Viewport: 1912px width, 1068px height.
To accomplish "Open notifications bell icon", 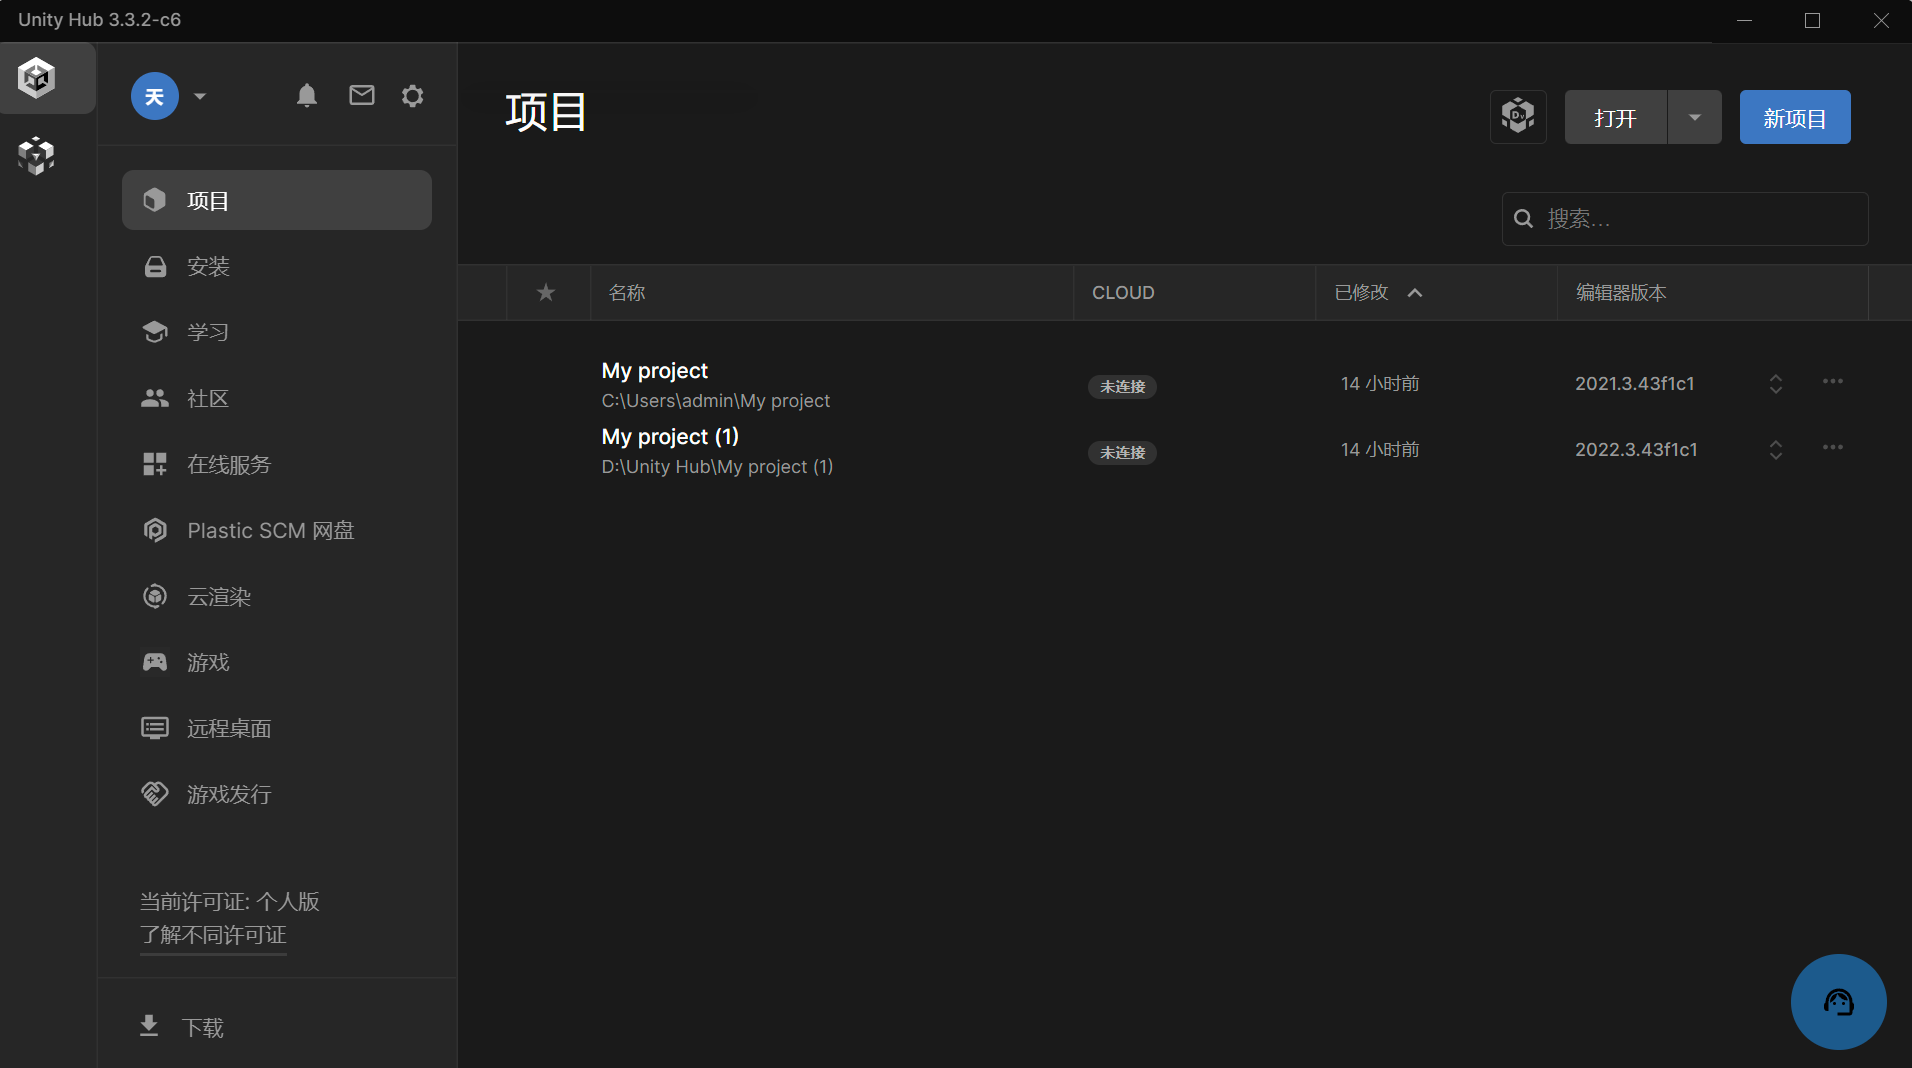I will tap(307, 95).
